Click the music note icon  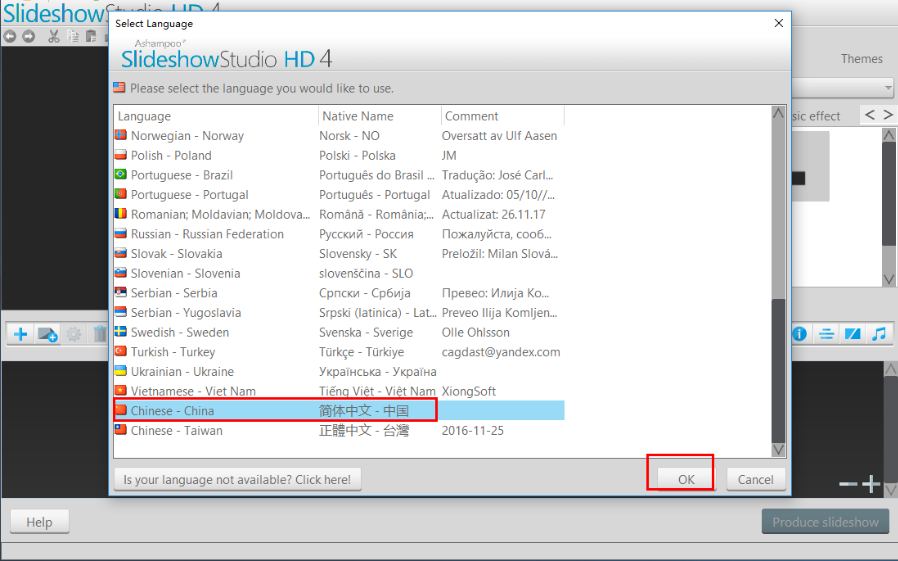[879, 334]
